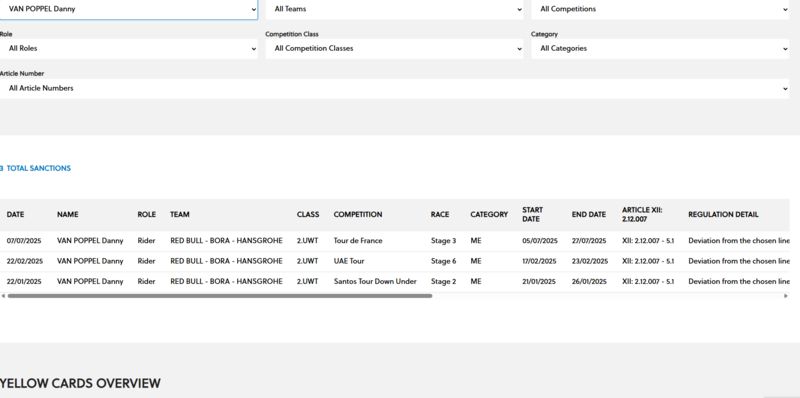Click the COMPETITION column header
This screenshot has height=398, width=800.
coord(358,215)
